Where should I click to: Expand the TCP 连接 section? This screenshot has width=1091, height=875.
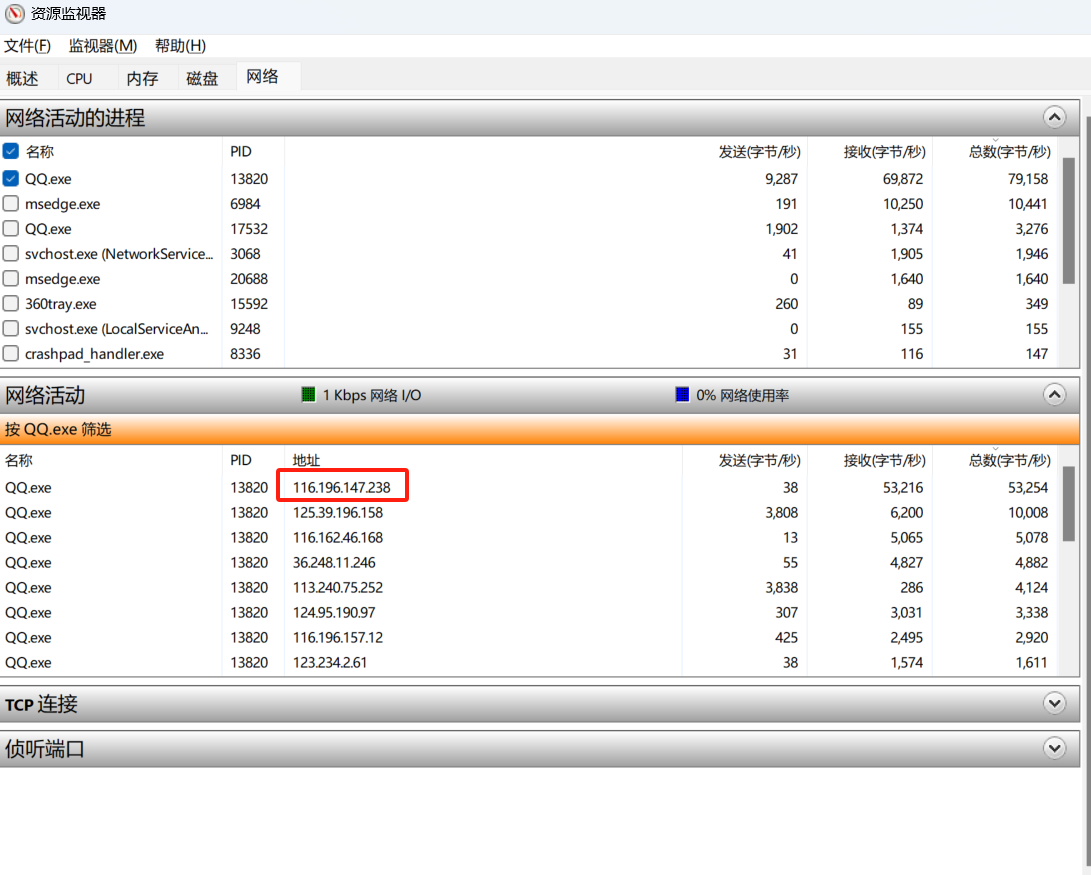1054,703
